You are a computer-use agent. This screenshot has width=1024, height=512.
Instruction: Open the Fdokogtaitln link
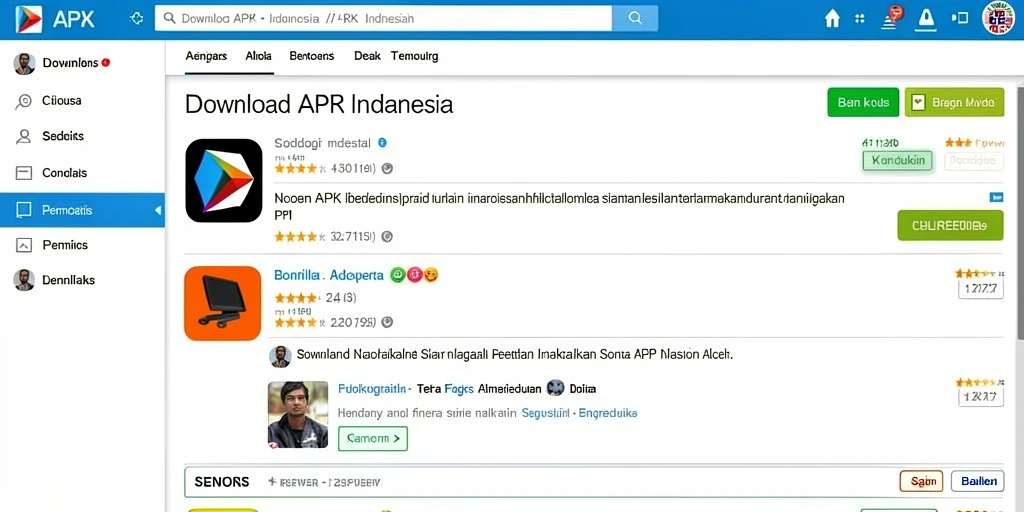tap(373, 389)
